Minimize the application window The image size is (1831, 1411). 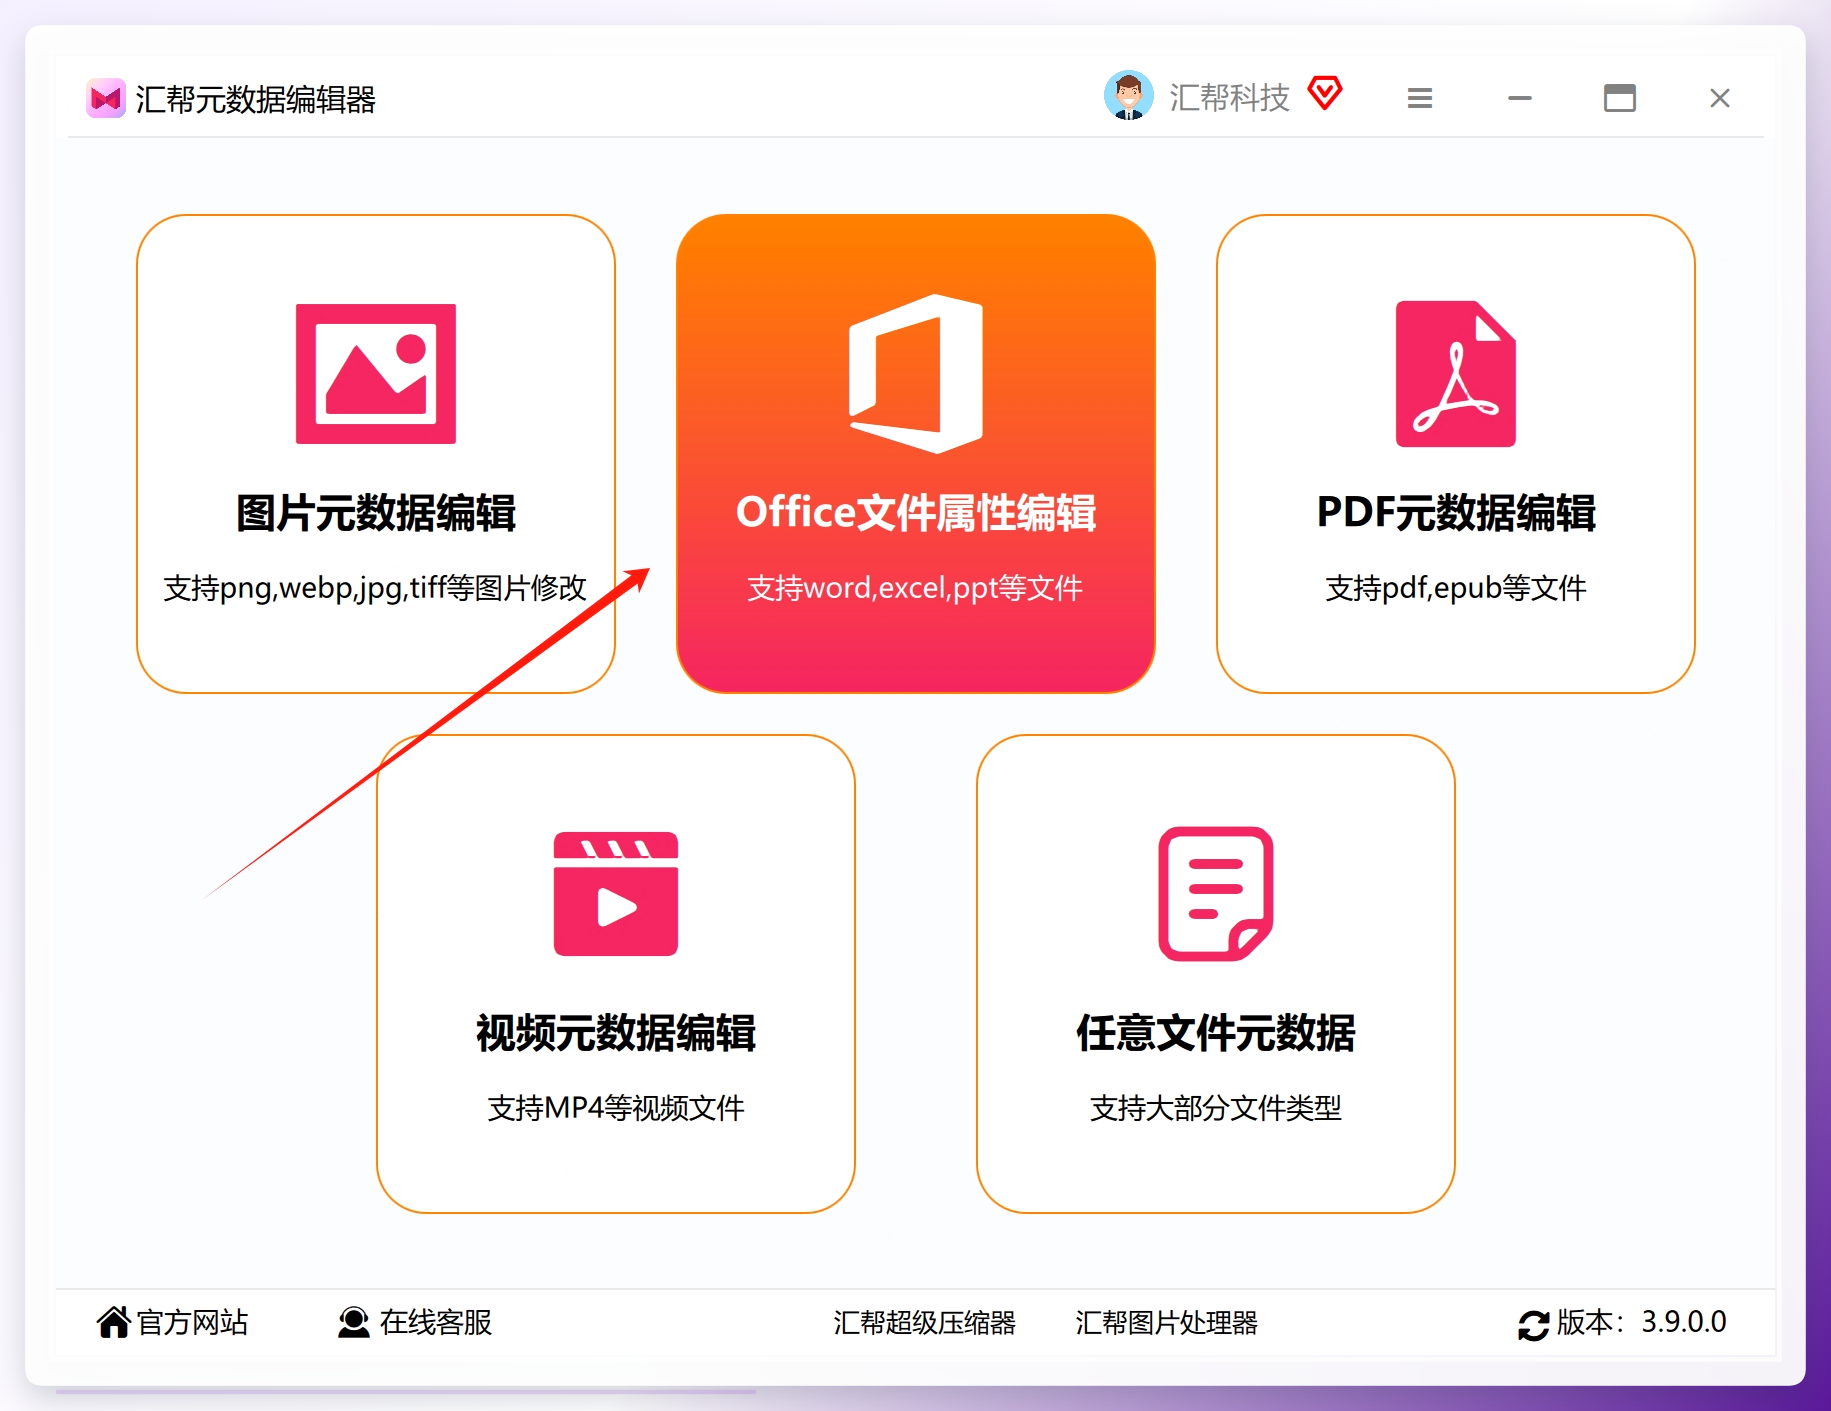pyautogui.click(x=1520, y=98)
